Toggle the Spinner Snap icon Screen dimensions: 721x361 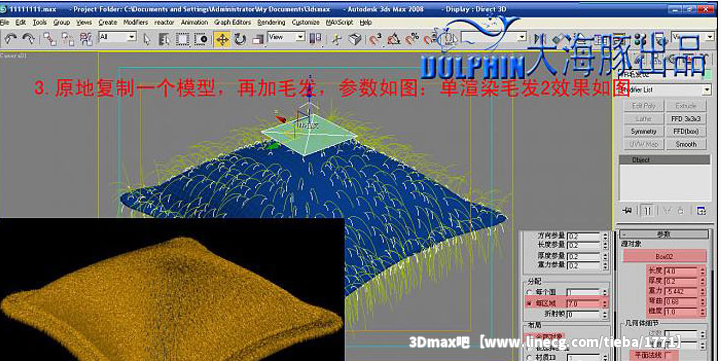tap(430, 40)
